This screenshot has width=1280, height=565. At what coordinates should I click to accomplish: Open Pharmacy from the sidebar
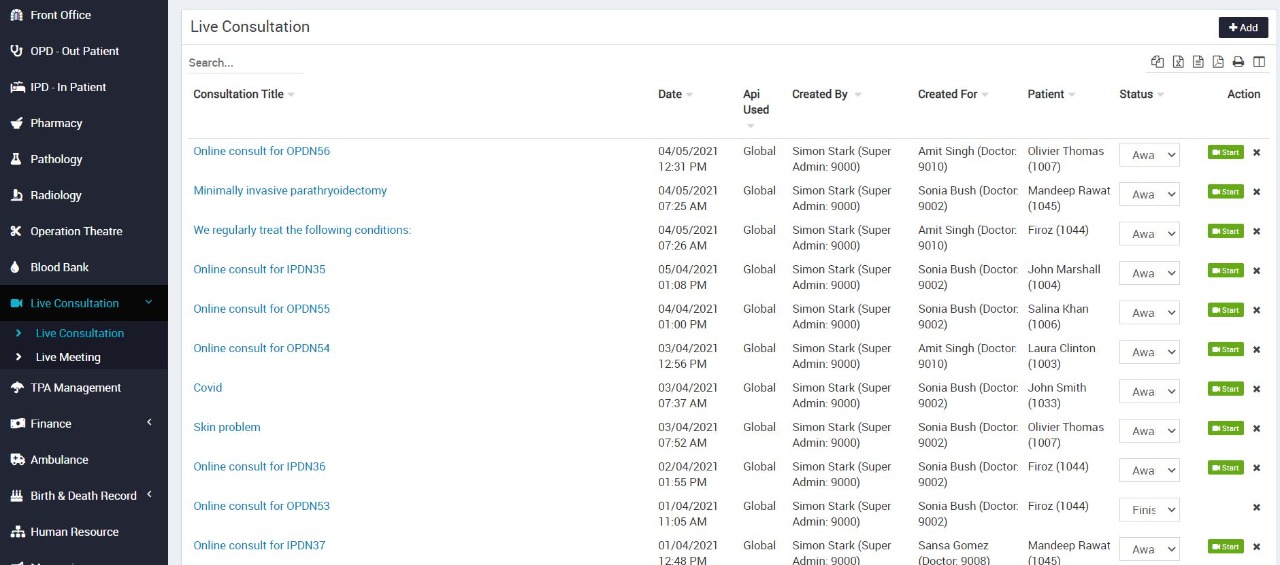pos(56,123)
